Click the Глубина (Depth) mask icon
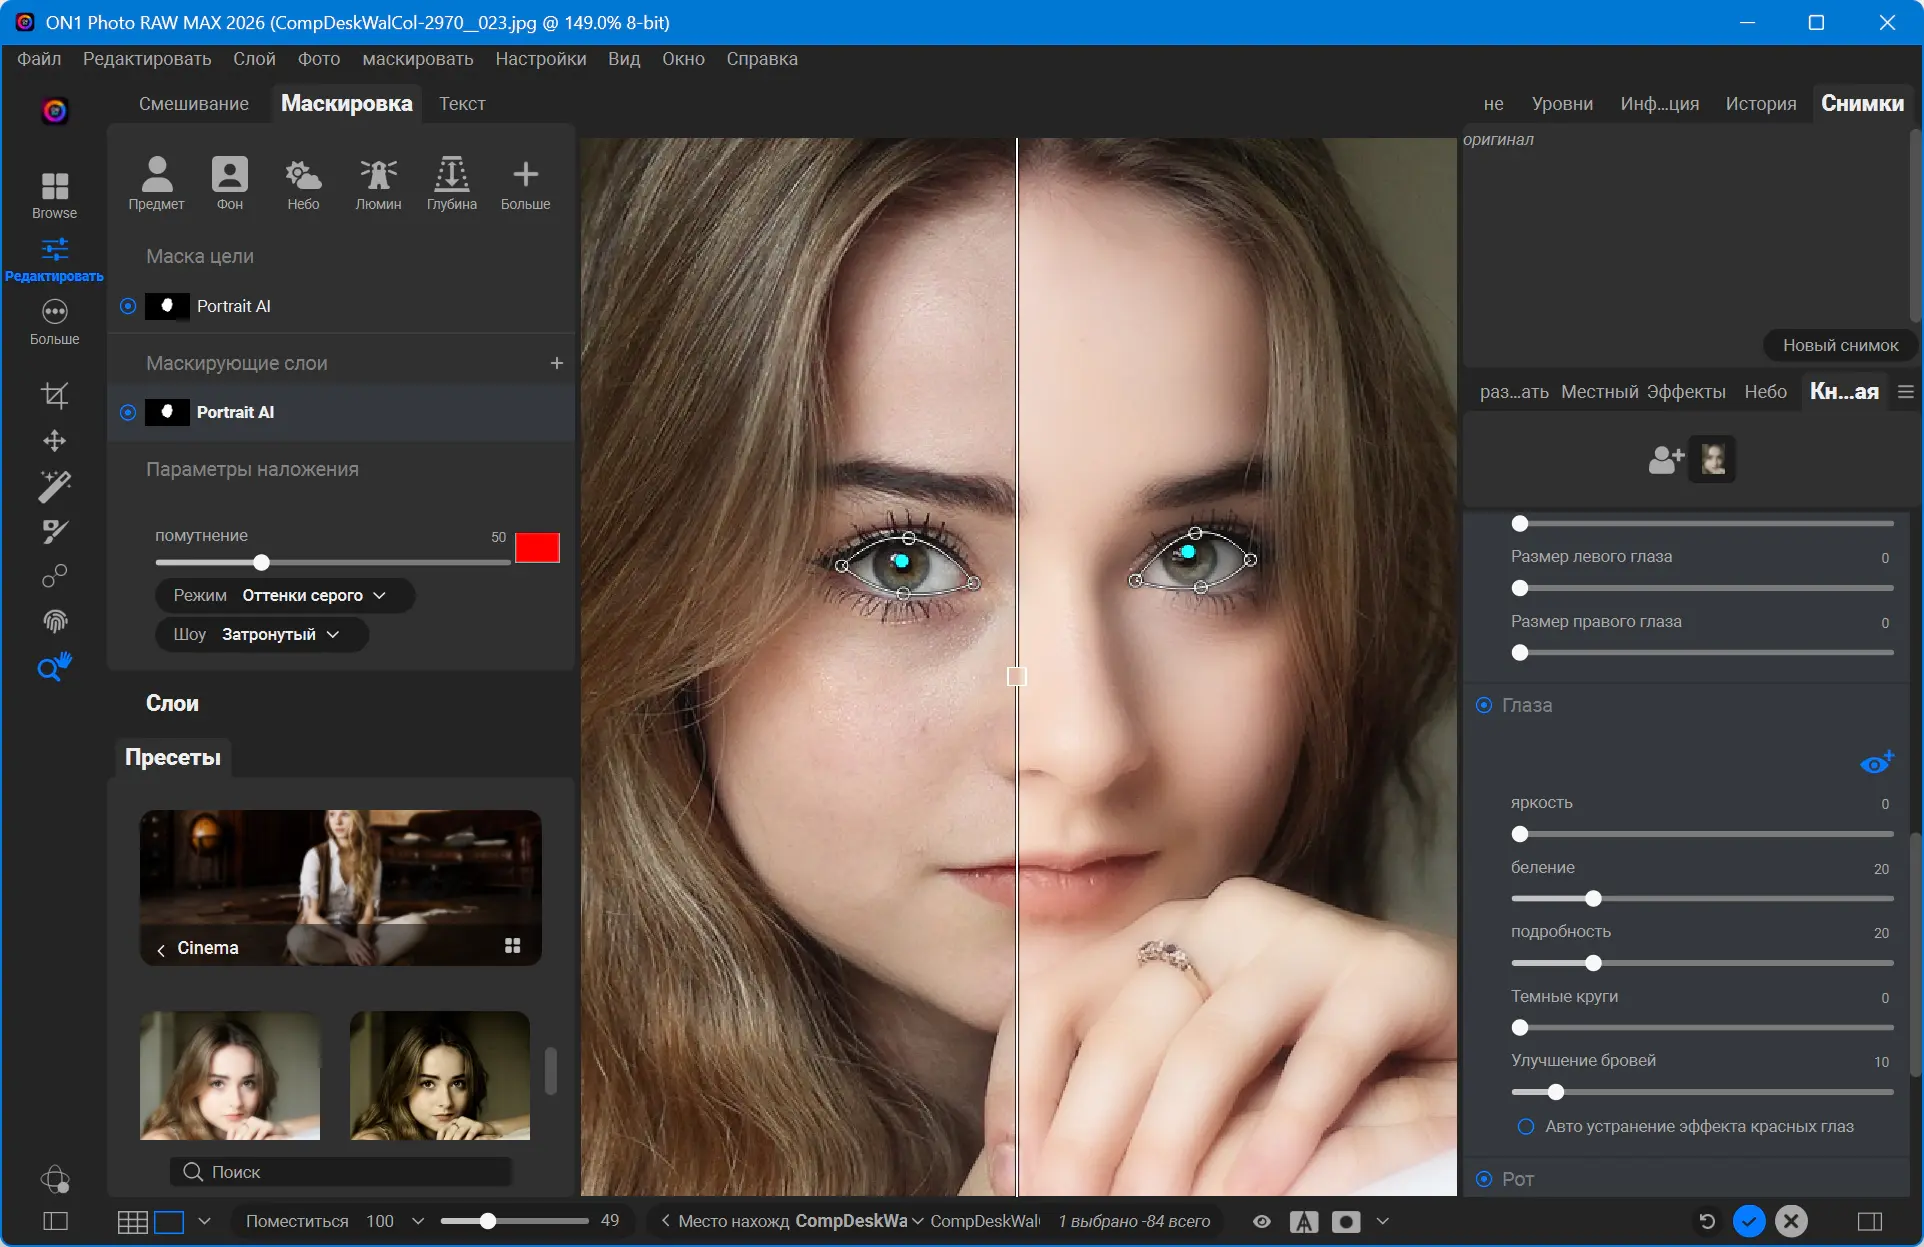The image size is (1924, 1247). pos(451,183)
